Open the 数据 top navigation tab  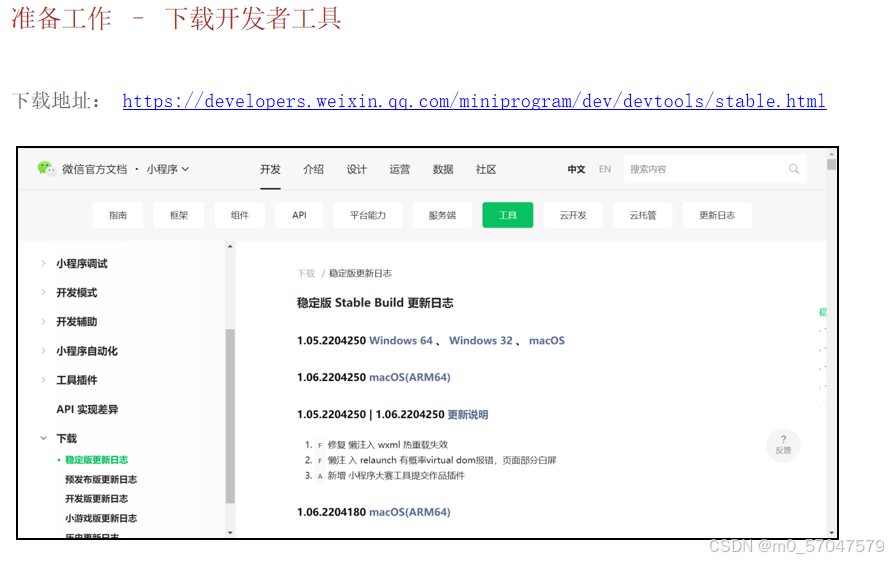click(x=443, y=169)
